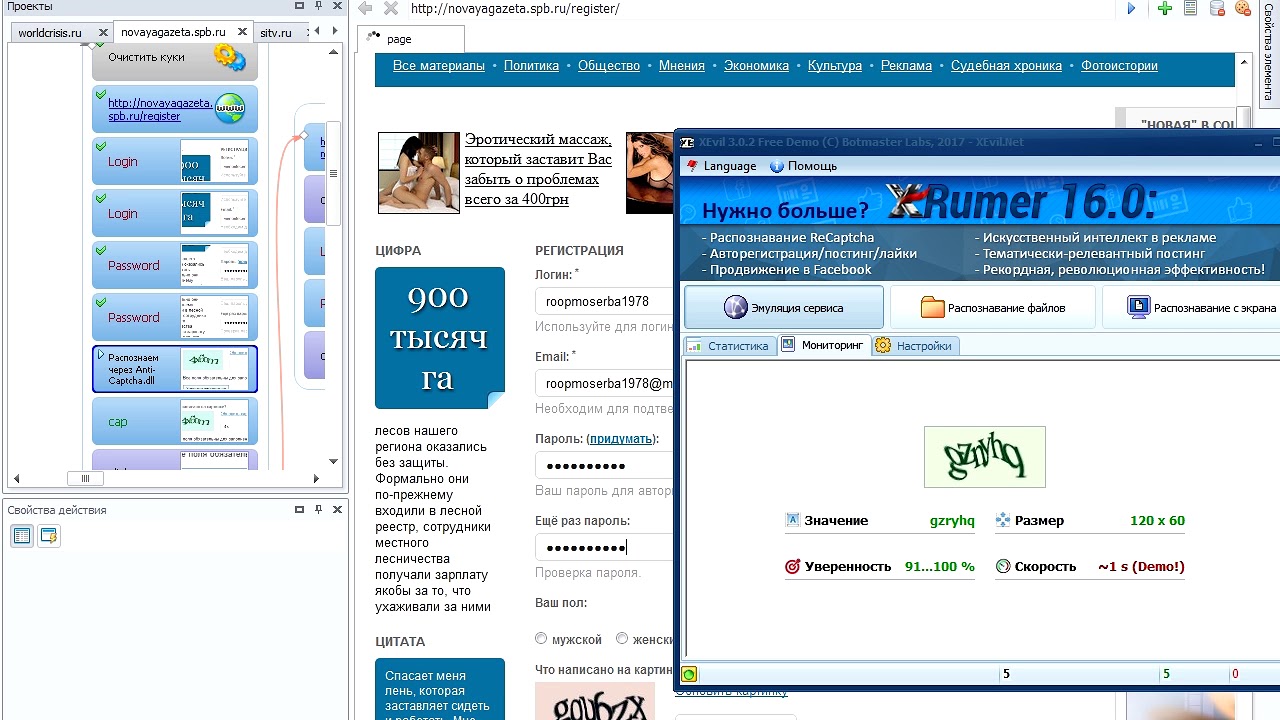Open the Политика site link
The image size is (1280, 720).
point(531,66)
